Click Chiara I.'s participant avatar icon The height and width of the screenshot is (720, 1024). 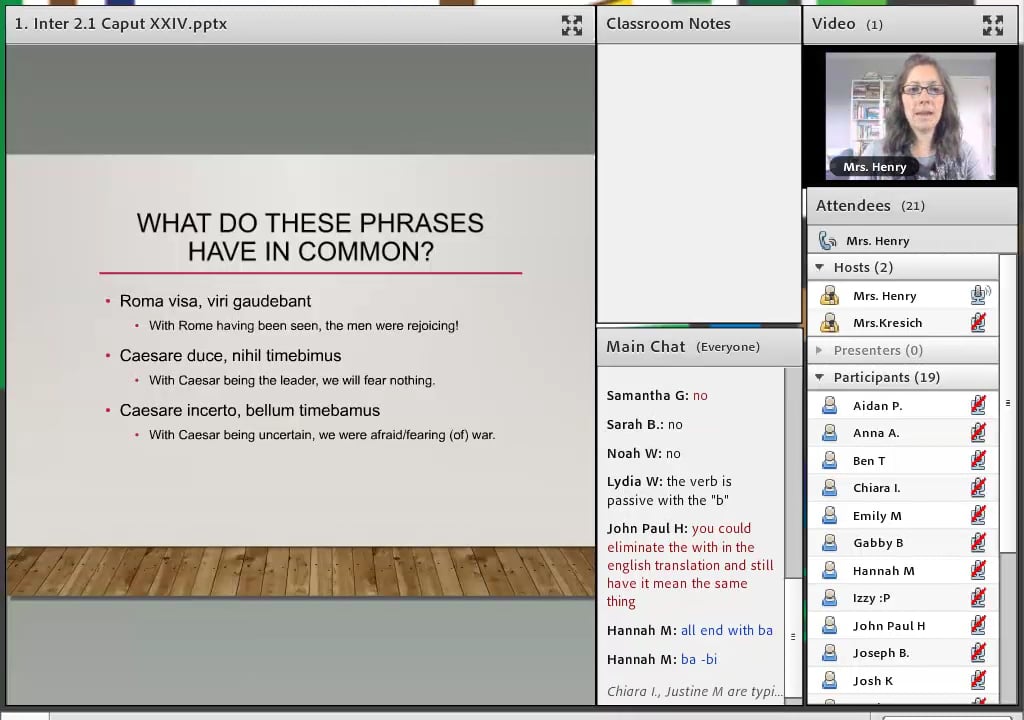[x=829, y=487]
